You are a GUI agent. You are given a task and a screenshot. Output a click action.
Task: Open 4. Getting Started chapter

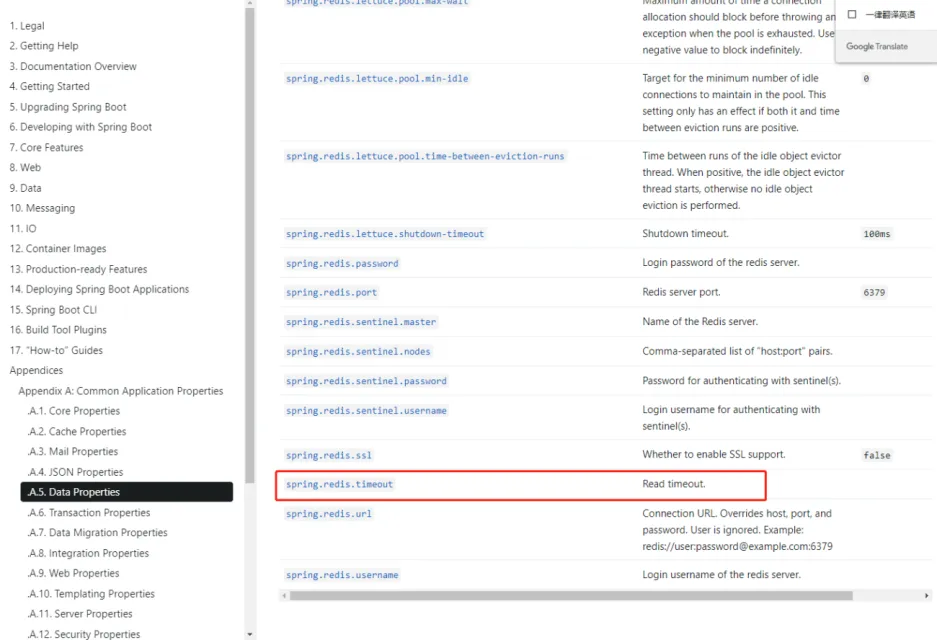[50, 87]
